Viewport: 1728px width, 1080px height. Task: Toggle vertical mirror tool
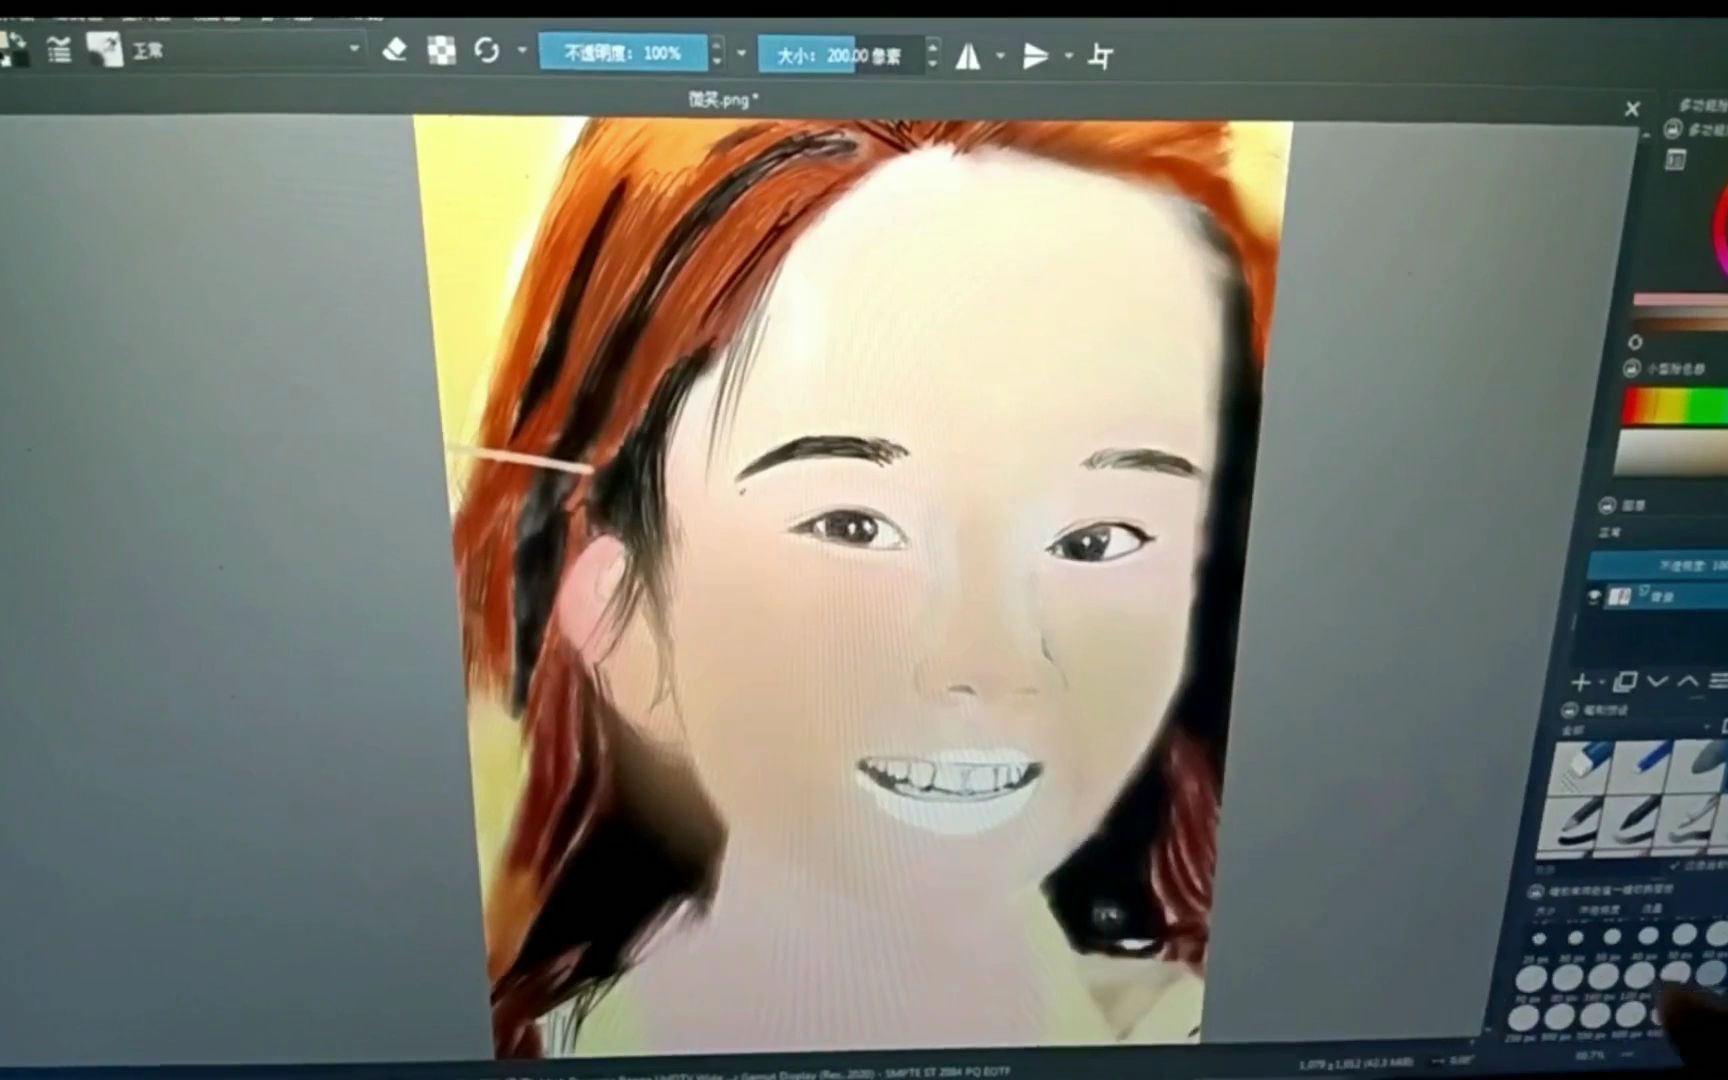click(1035, 56)
